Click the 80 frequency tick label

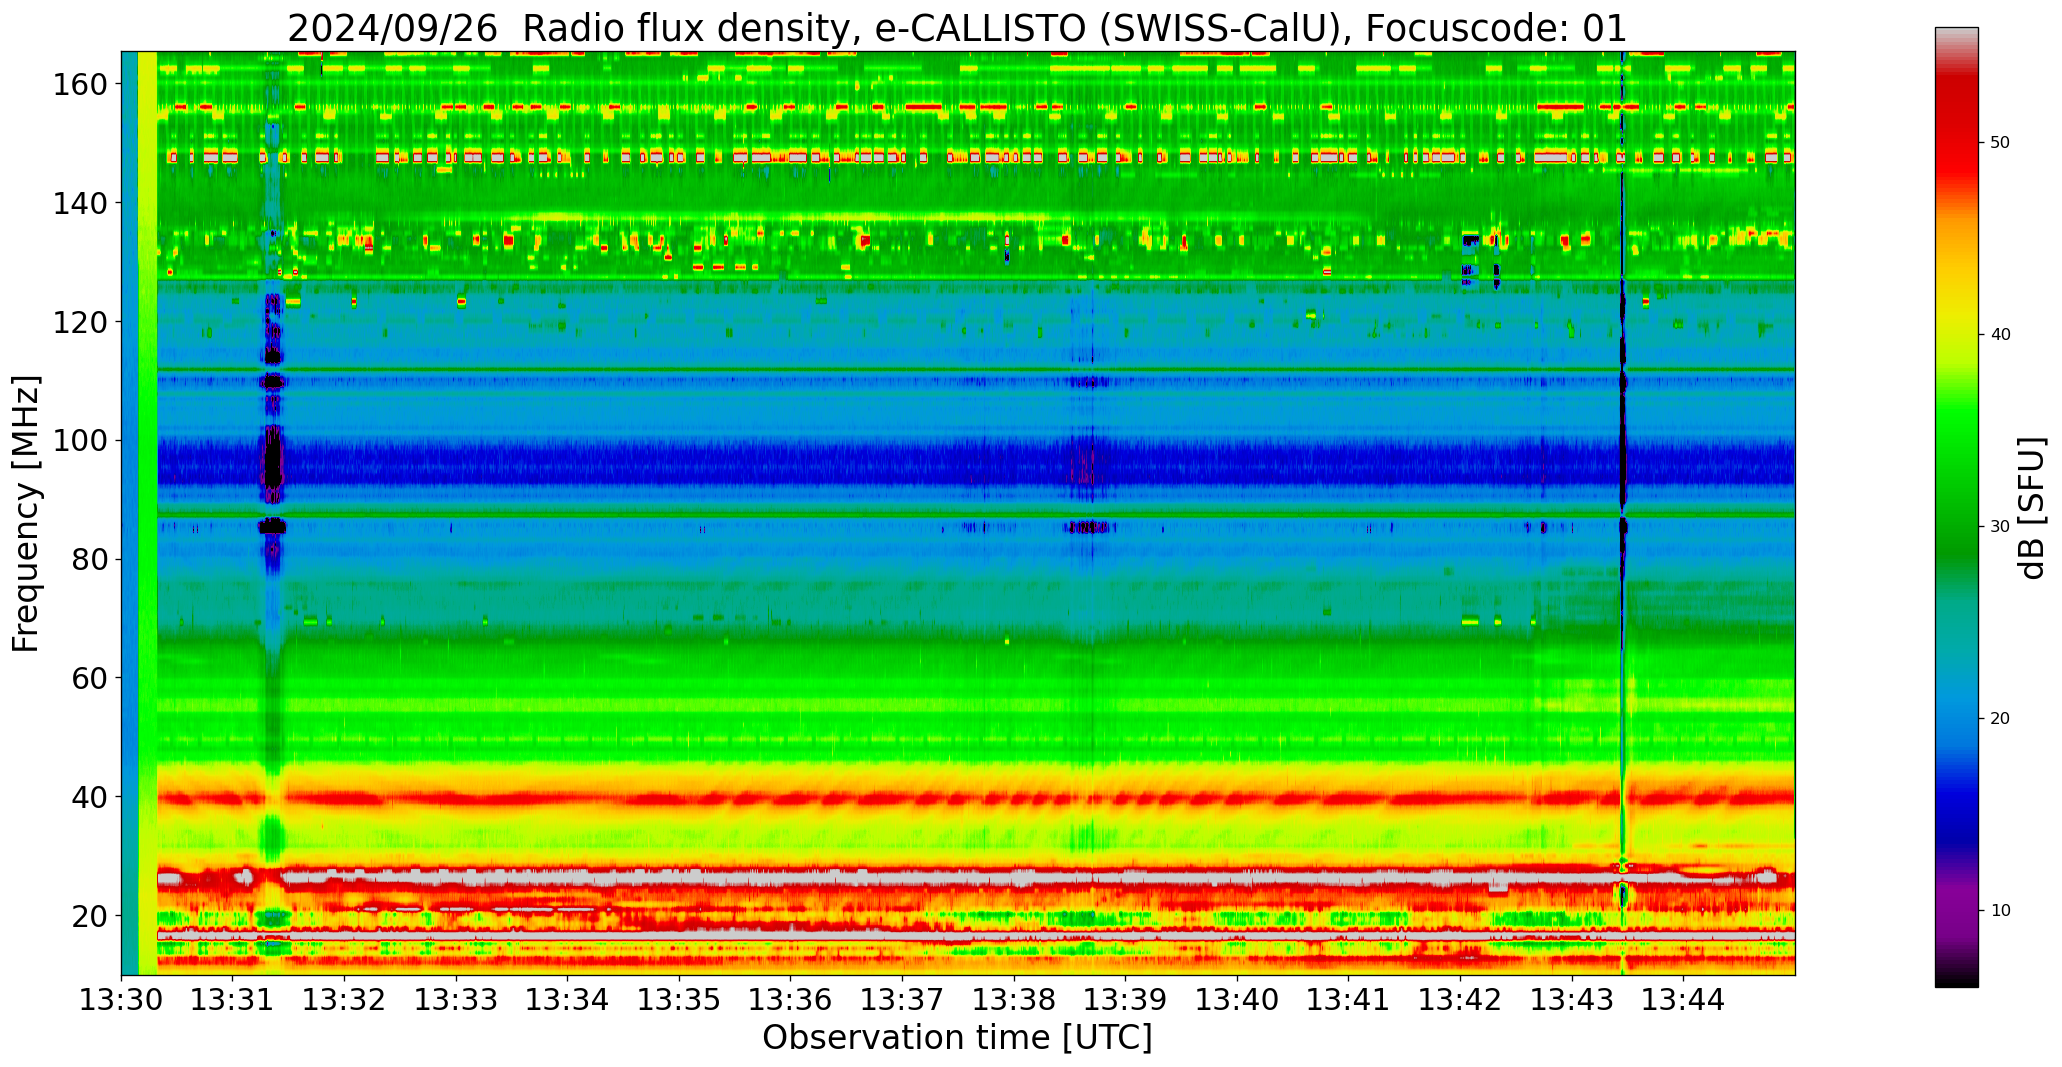pos(90,559)
